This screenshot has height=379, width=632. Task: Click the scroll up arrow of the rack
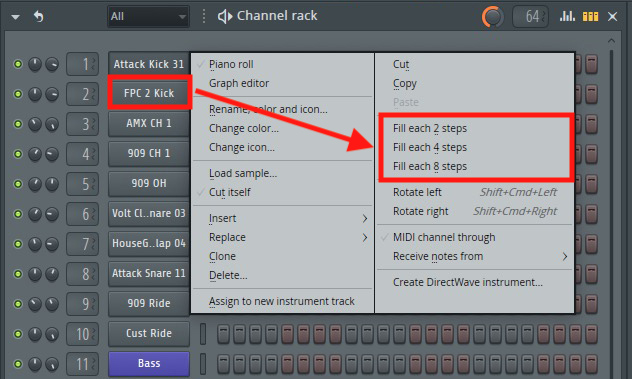pos(611,40)
